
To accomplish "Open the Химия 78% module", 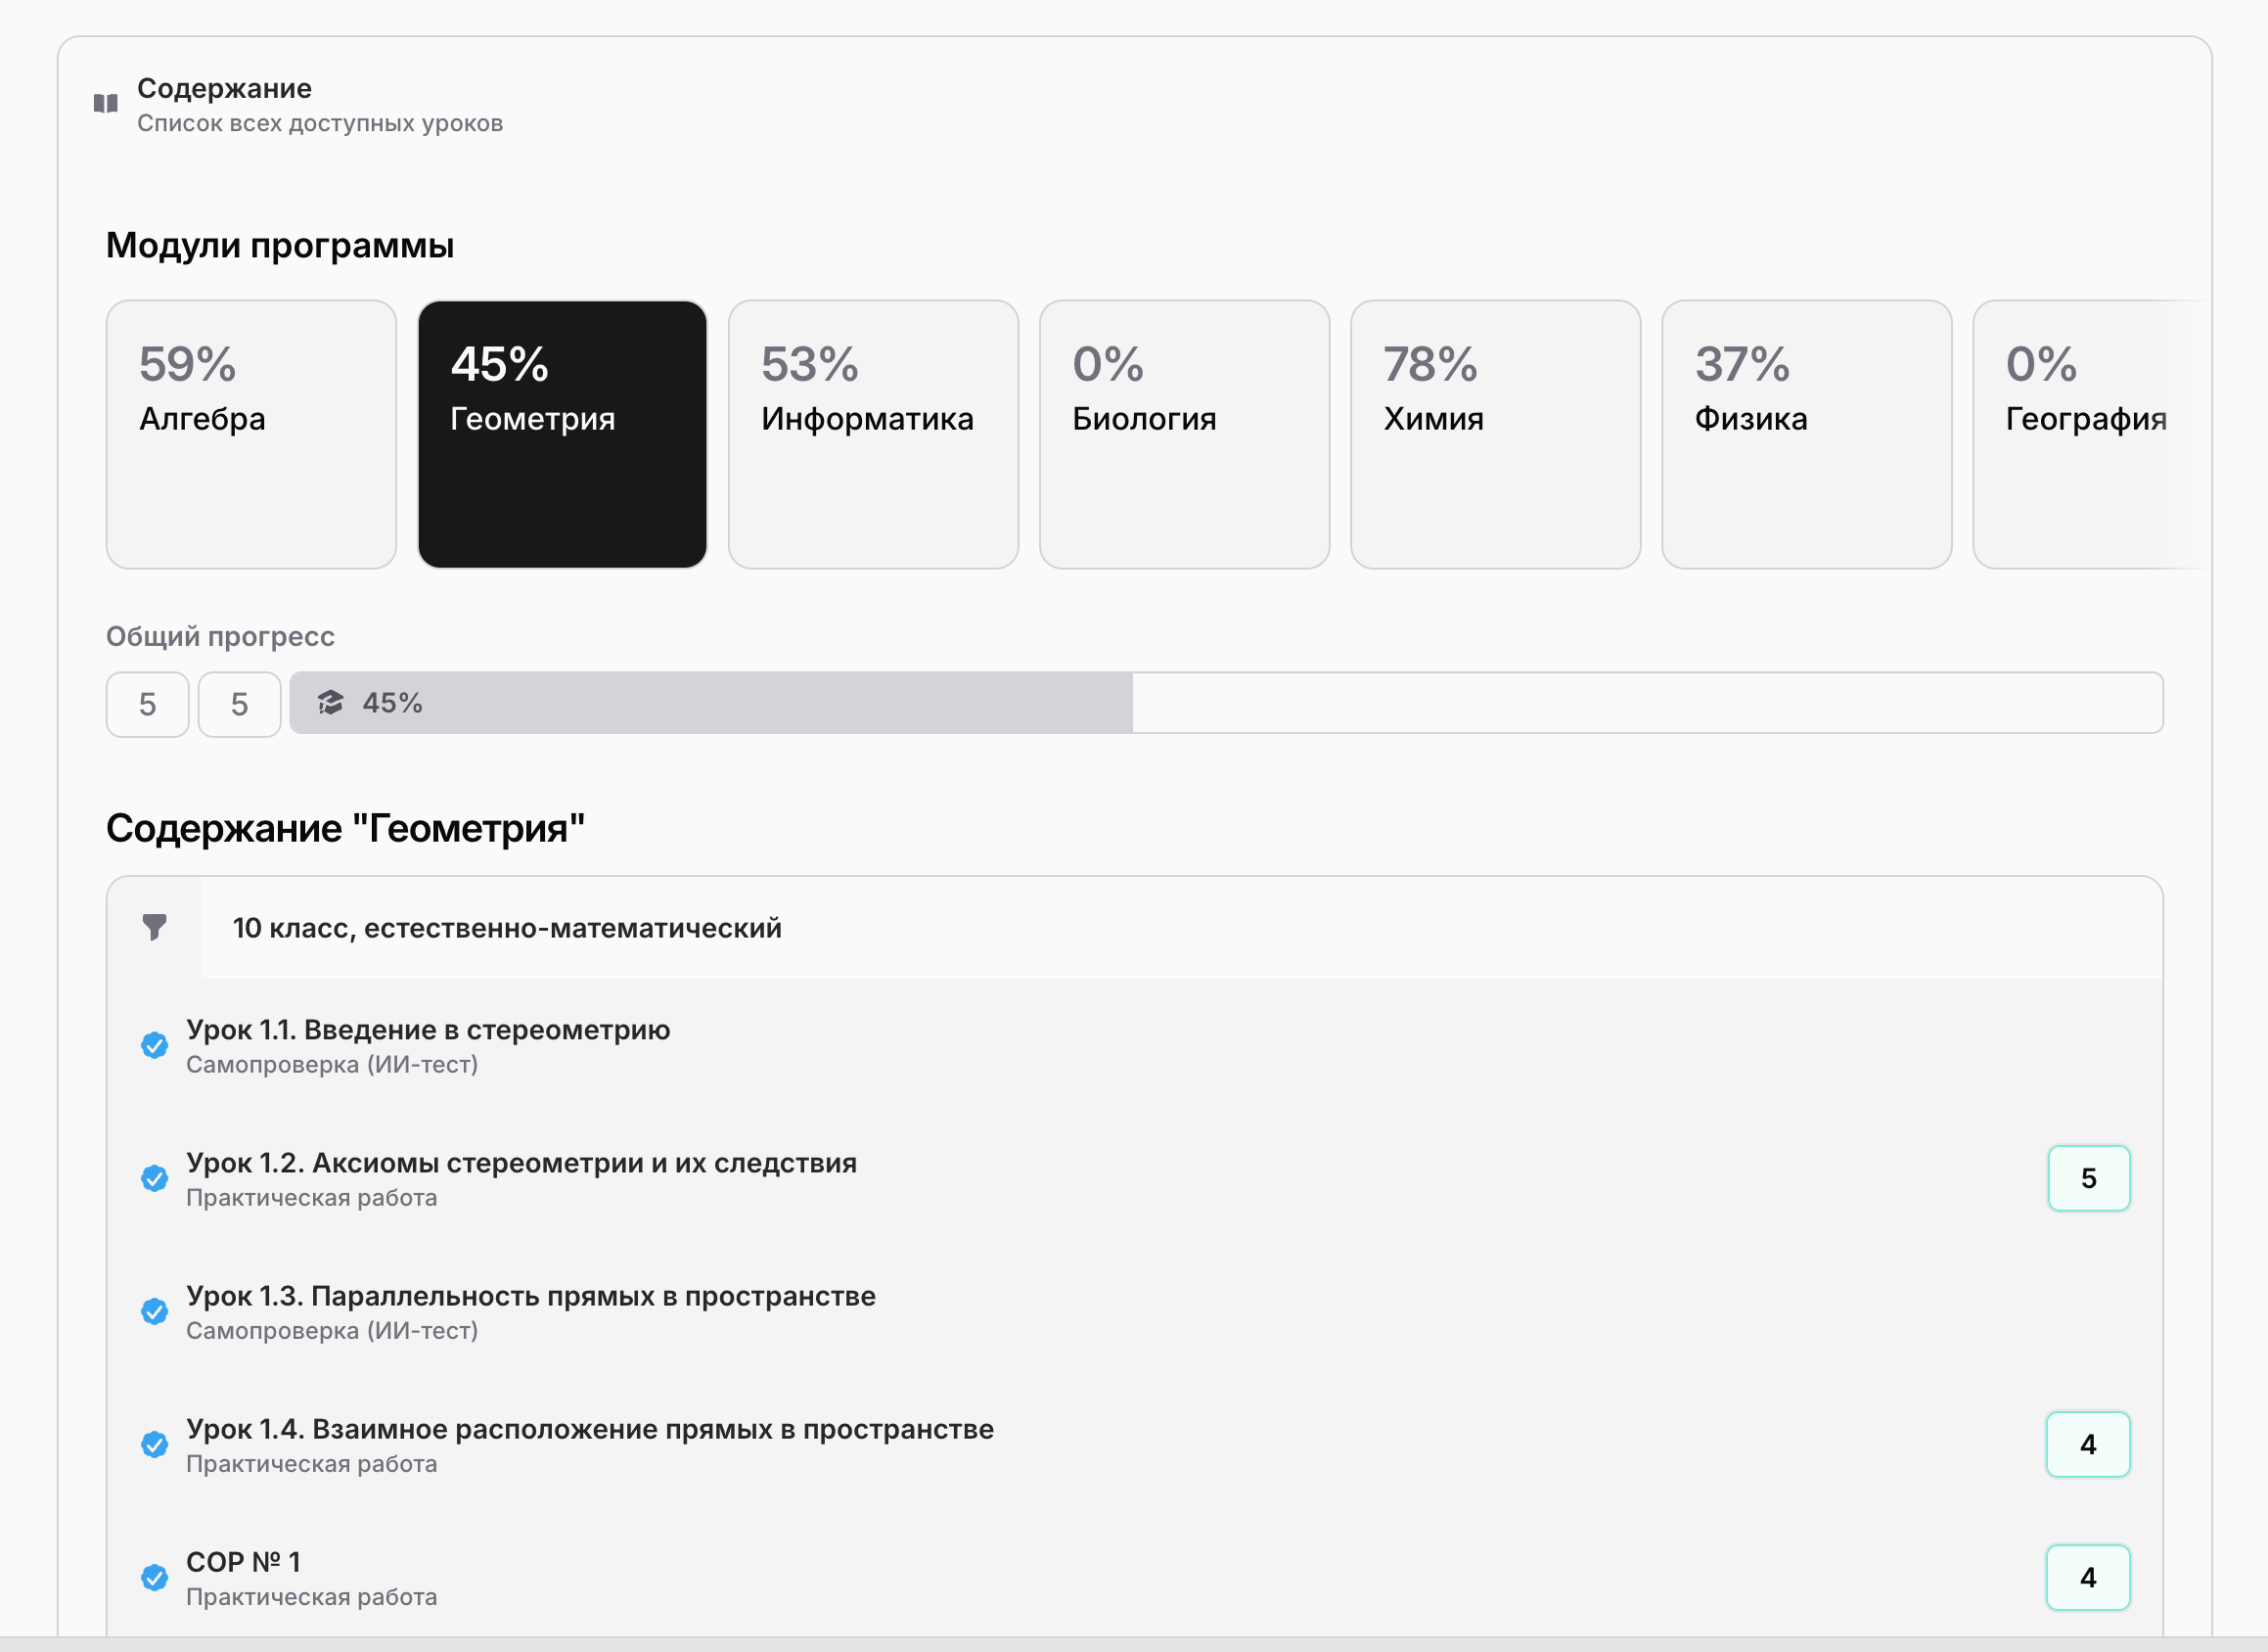I will click(1495, 434).
